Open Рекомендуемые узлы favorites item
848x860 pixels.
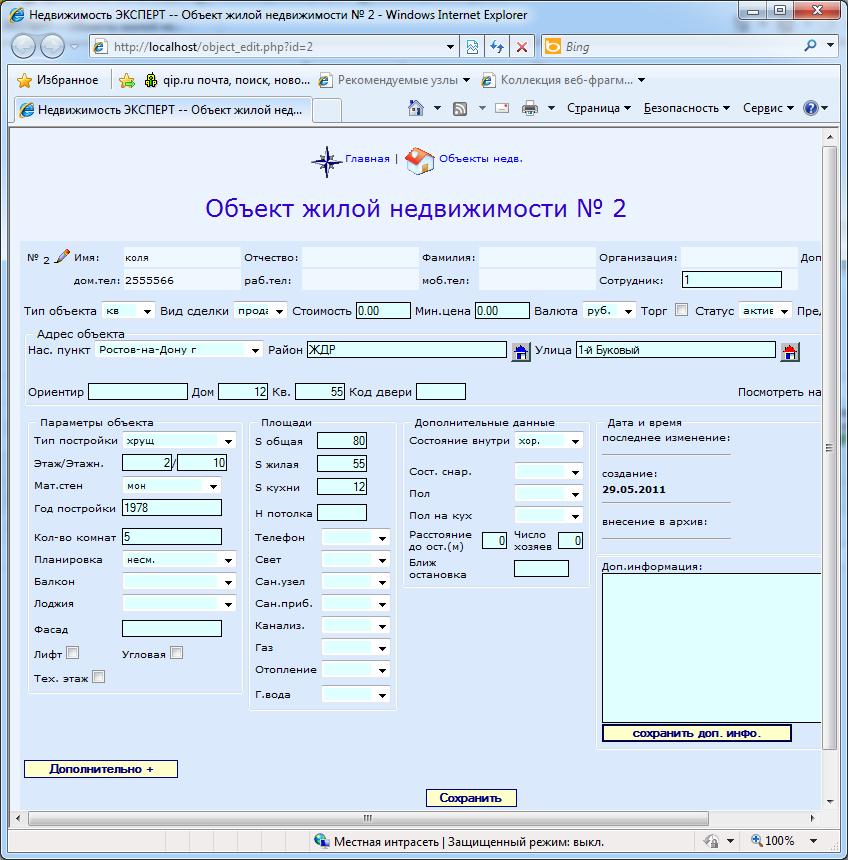click(394, 80)
